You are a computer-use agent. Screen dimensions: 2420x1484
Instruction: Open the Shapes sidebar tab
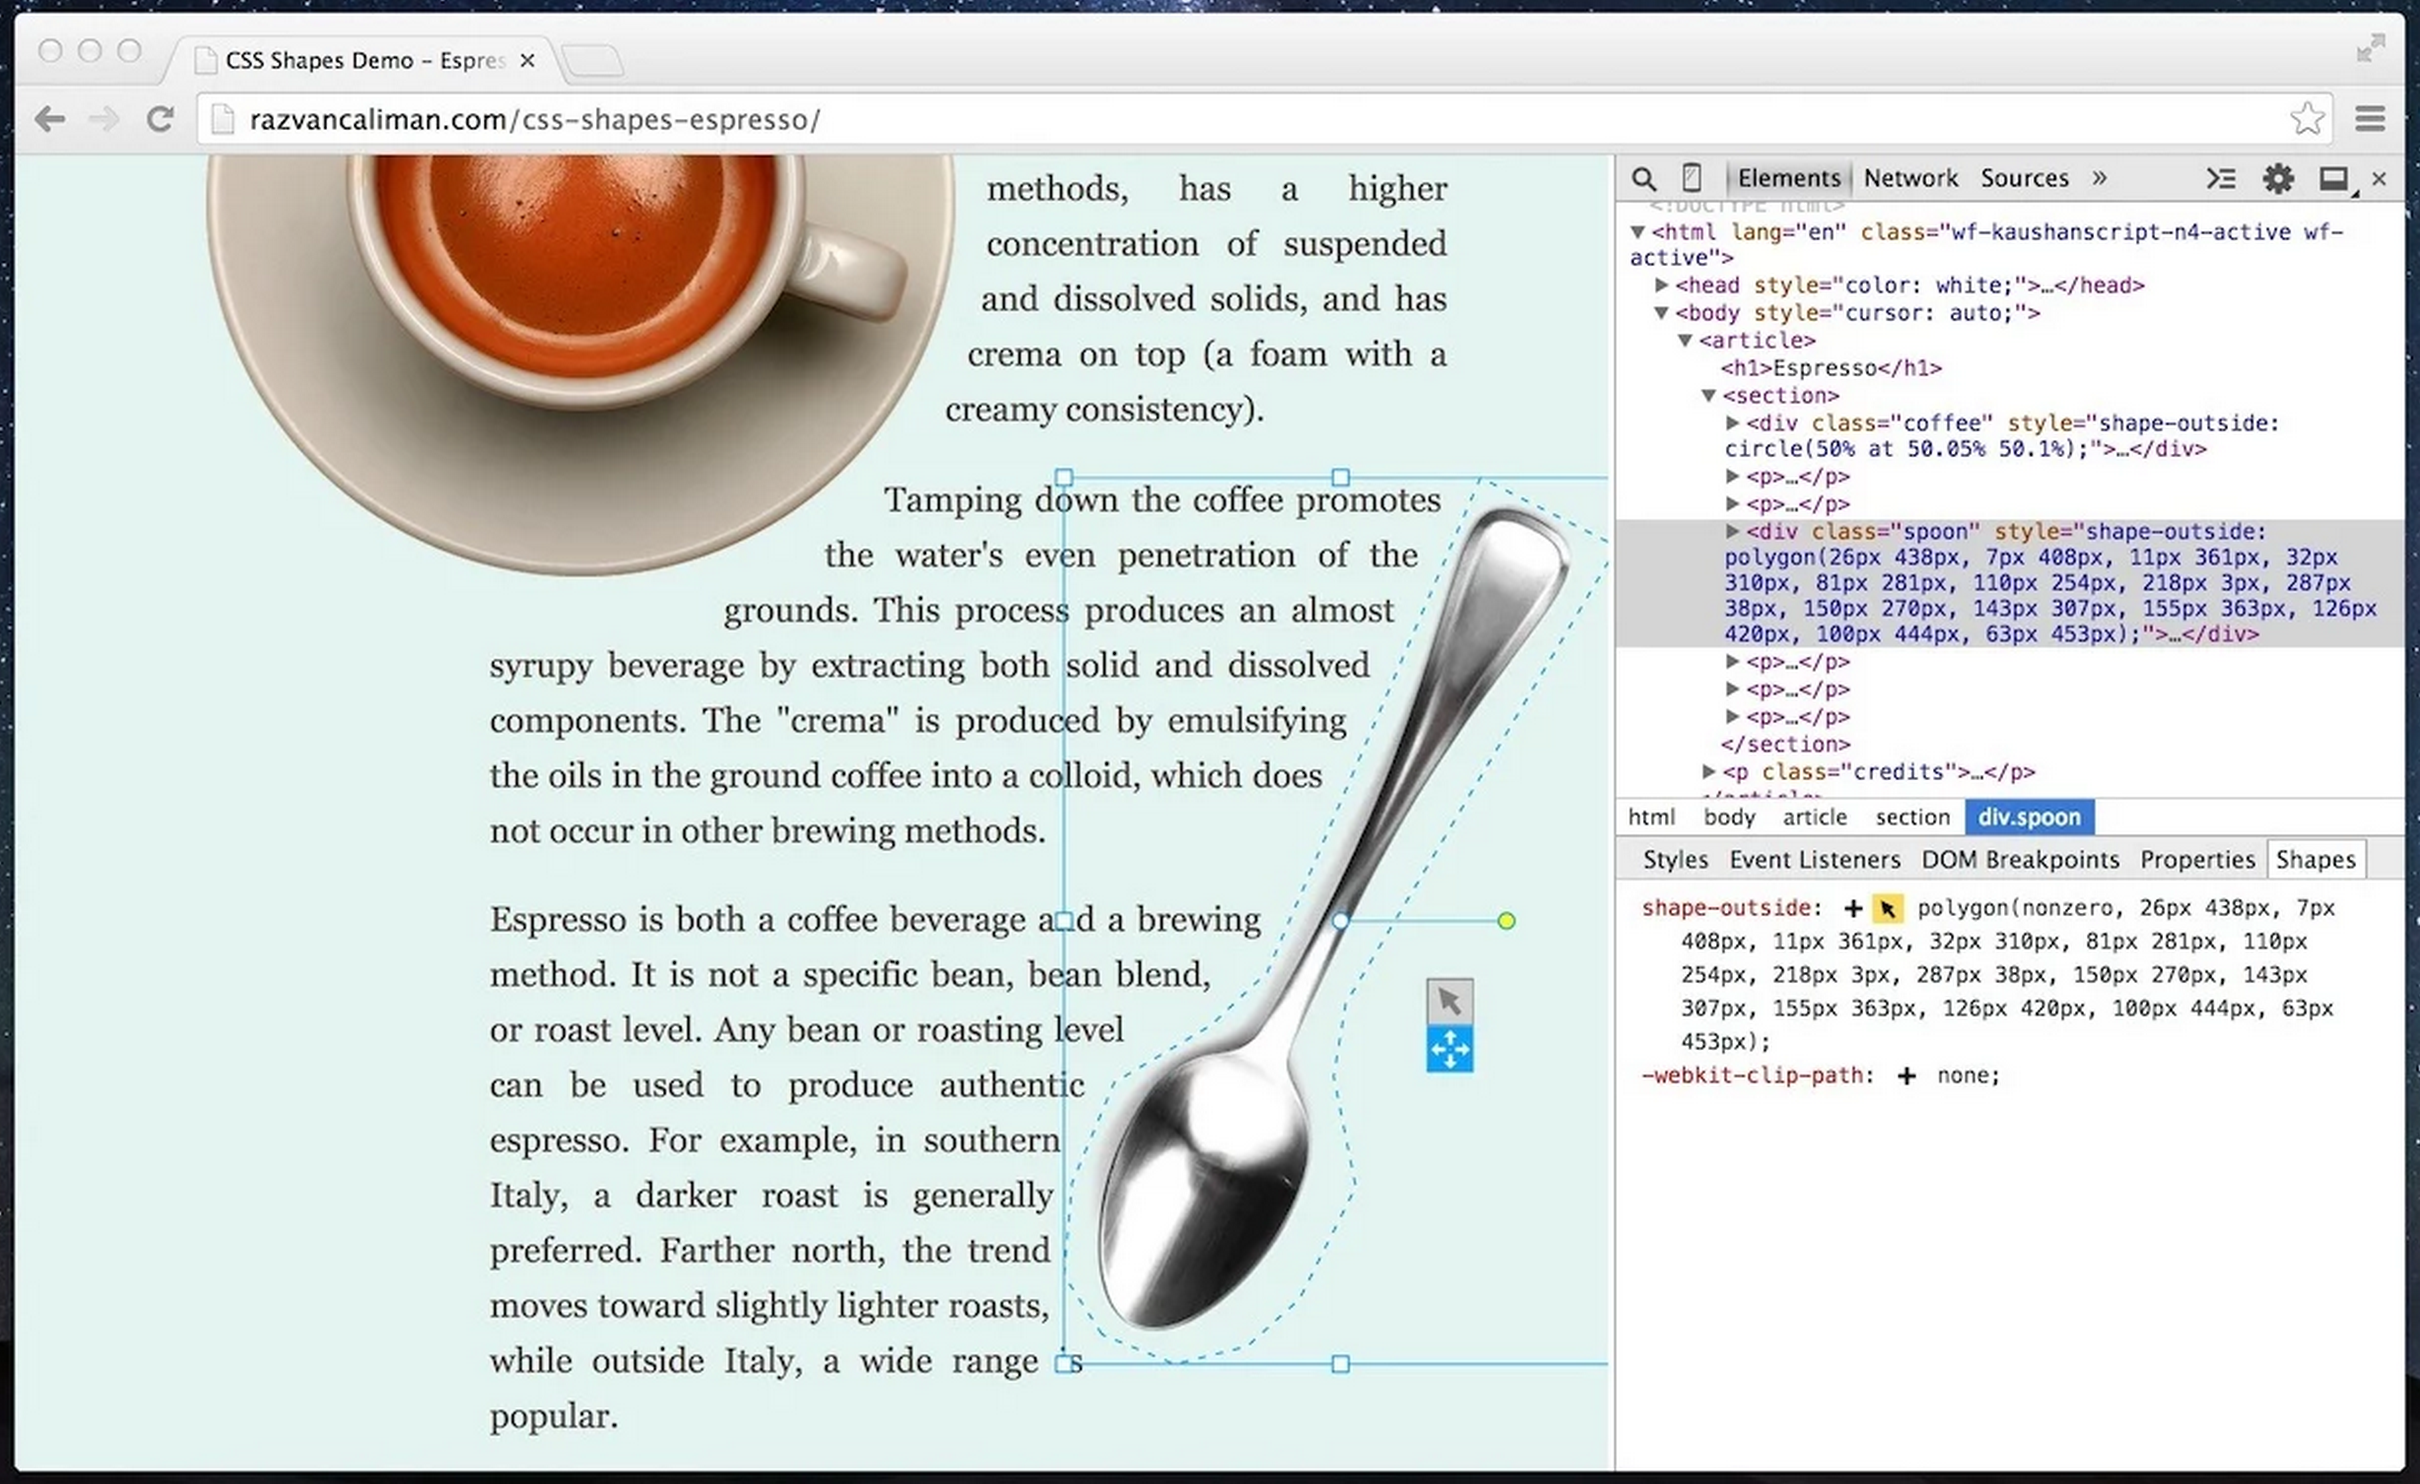tap(2315, 860)
